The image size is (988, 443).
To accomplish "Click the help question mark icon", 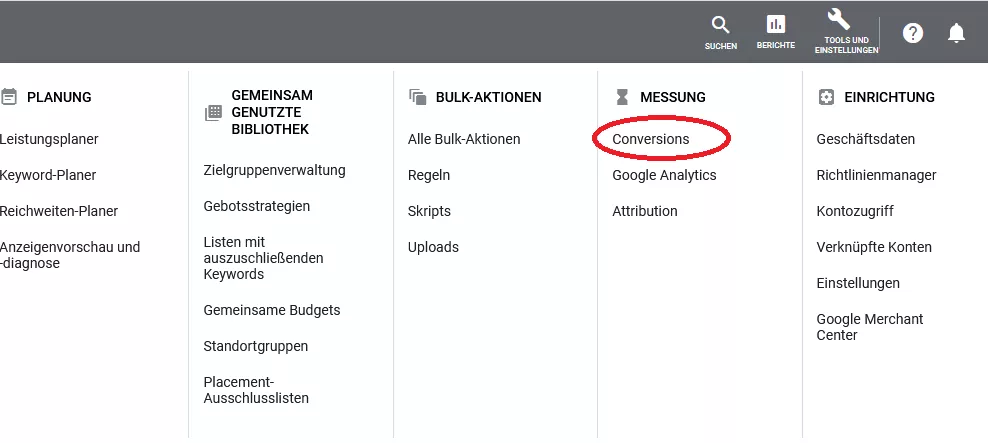I will point(912,33).
